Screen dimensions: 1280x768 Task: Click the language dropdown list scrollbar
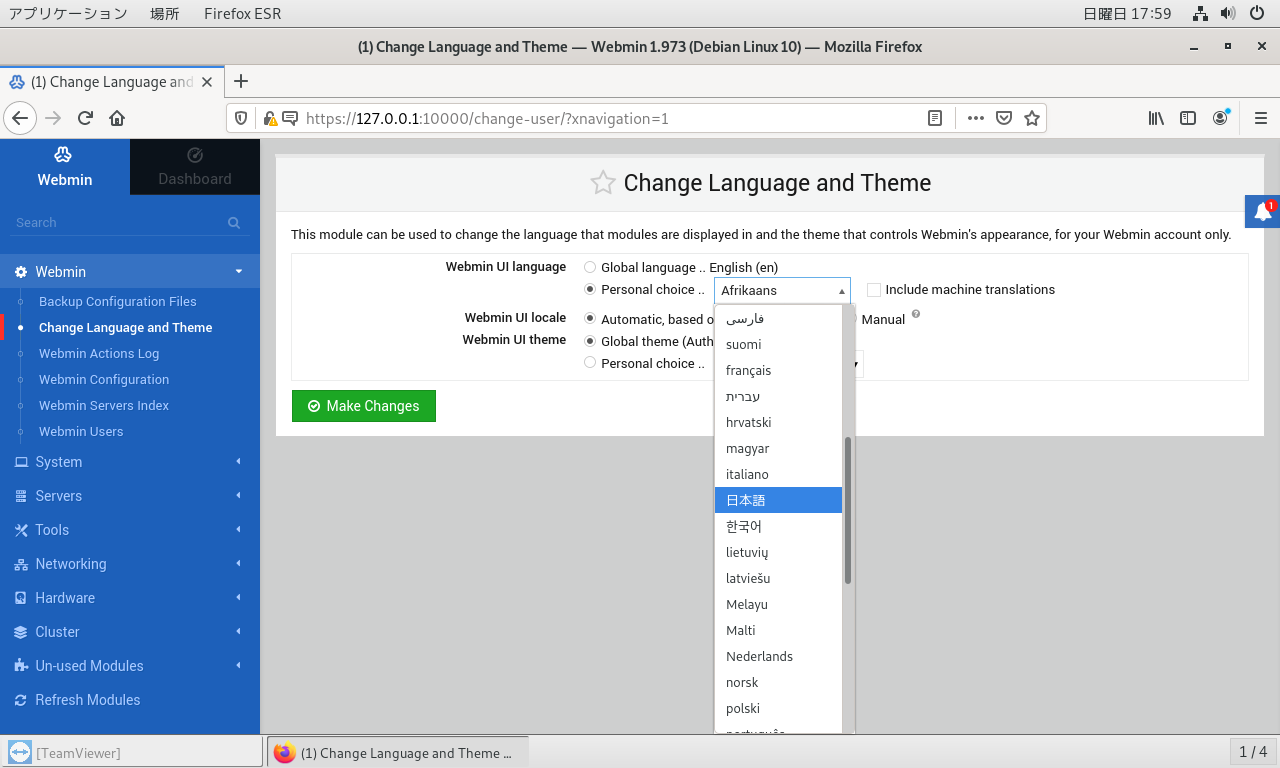[848, 510]
